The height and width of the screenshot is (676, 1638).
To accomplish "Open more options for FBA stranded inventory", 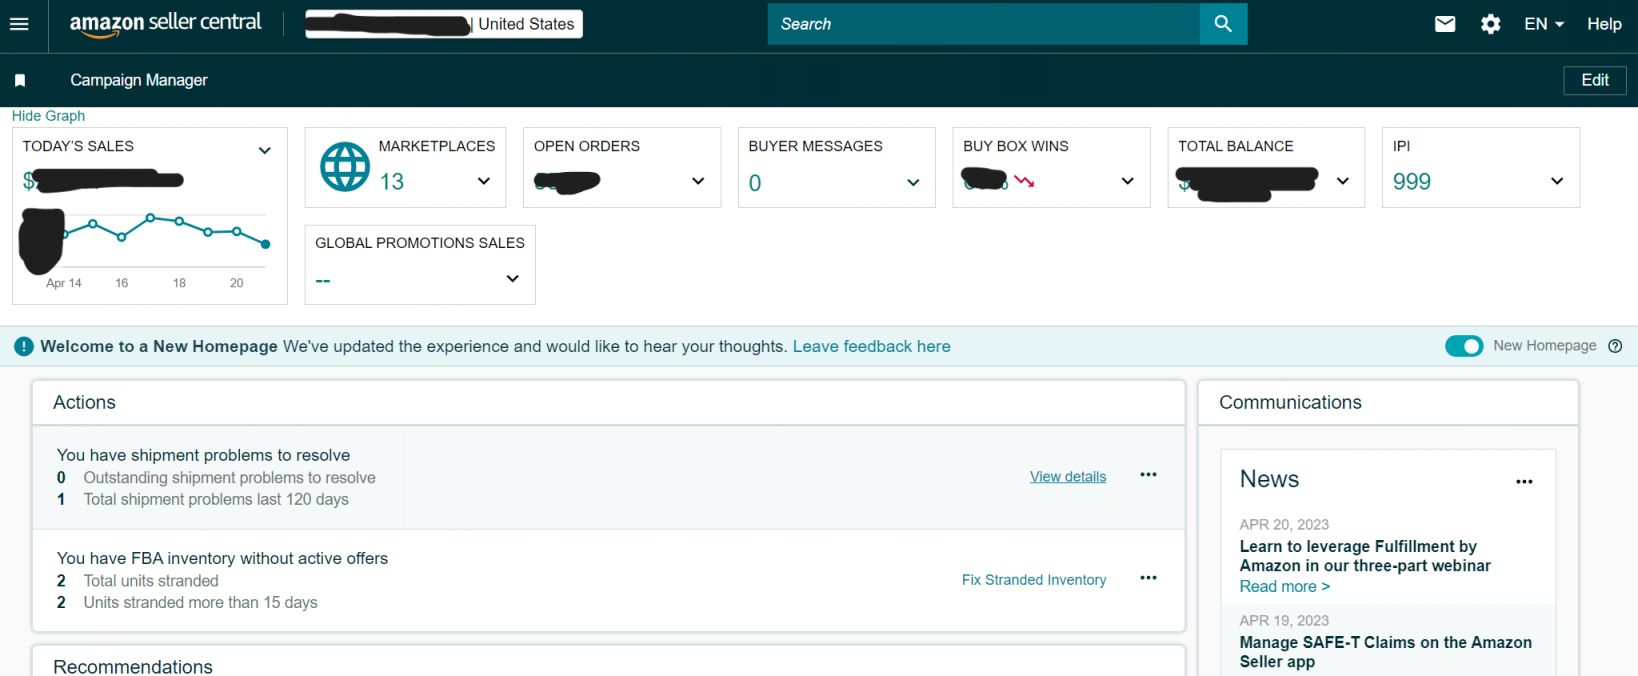I will [1148, 578].
